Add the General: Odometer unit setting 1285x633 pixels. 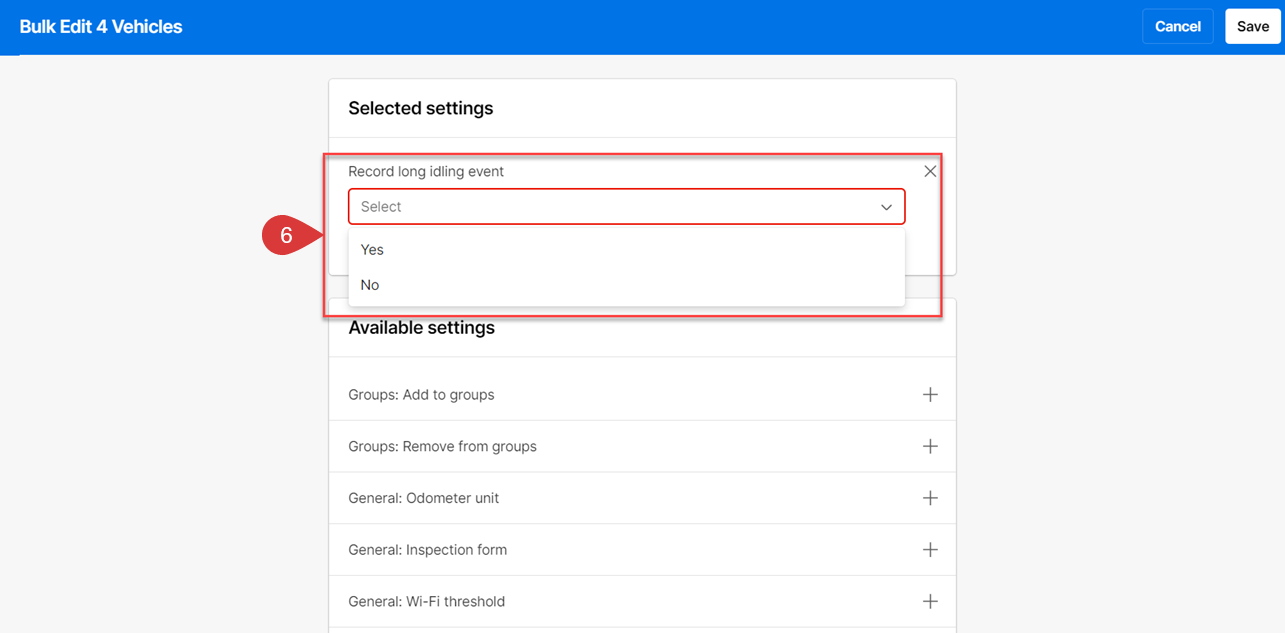(x=930, y=498)
